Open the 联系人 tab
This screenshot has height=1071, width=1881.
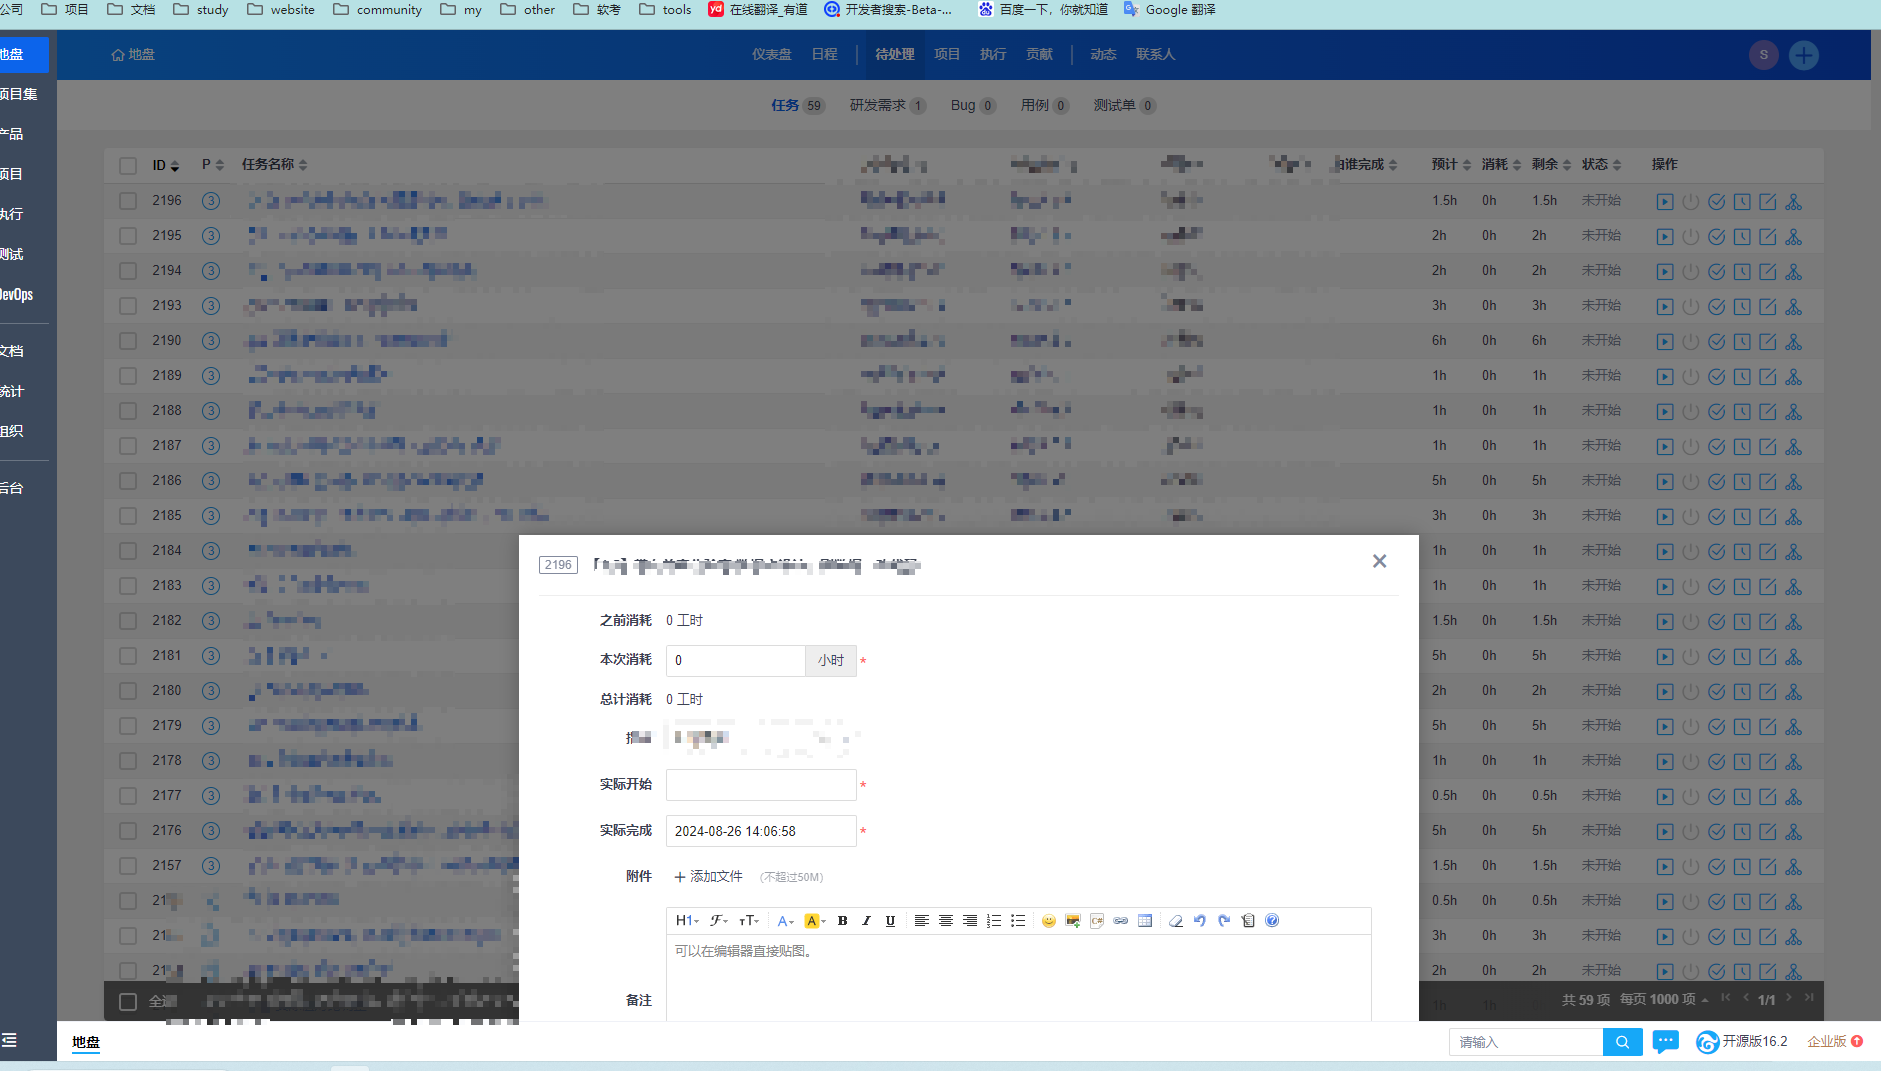[1155, 54]
